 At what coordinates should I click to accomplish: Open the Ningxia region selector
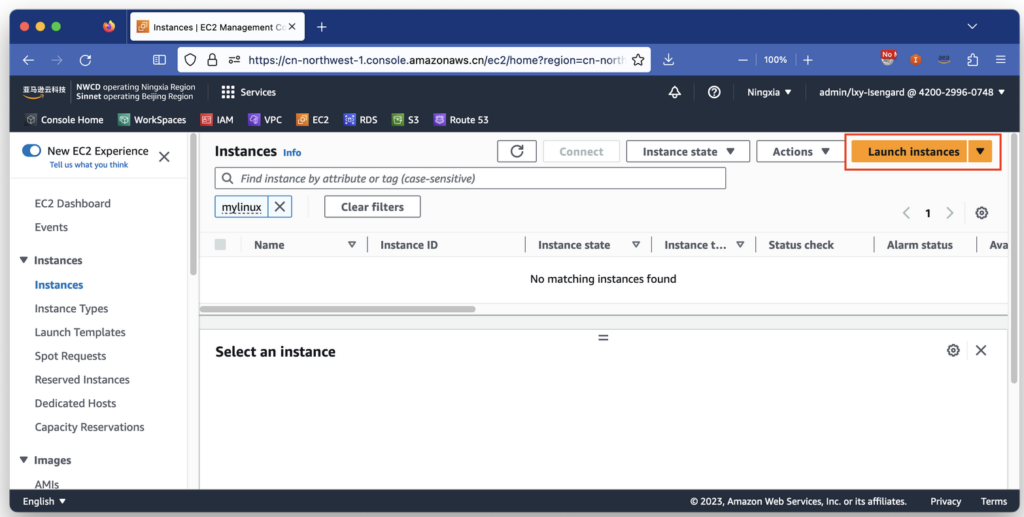[769, 92]
